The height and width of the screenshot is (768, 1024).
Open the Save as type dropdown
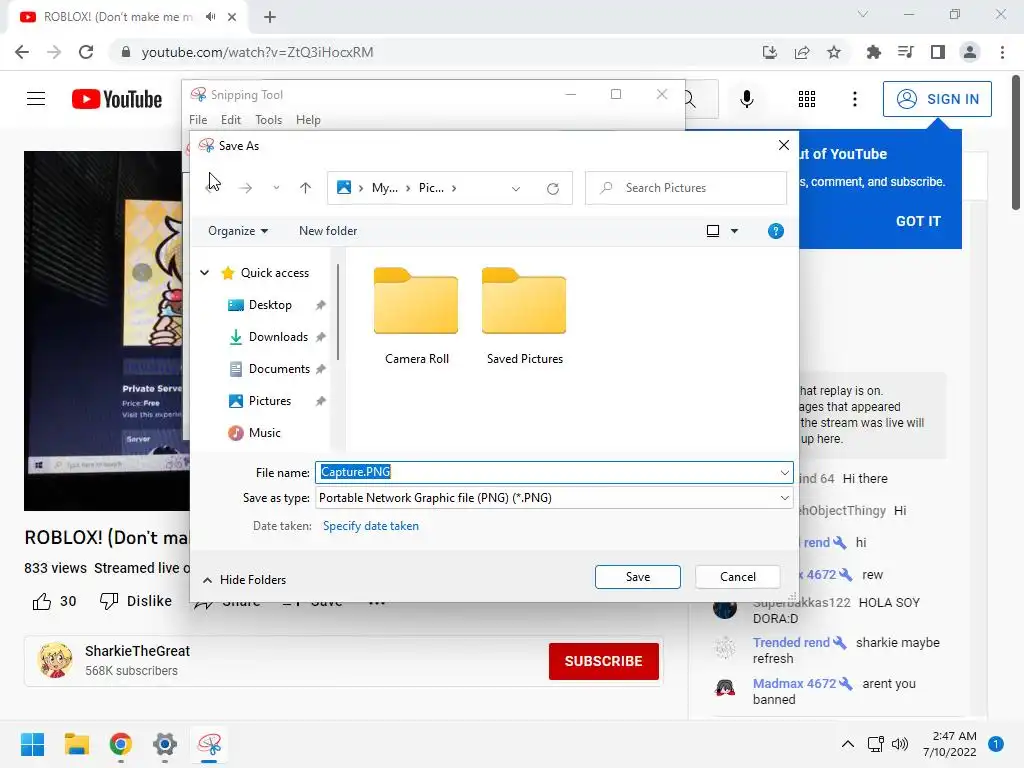554,498
